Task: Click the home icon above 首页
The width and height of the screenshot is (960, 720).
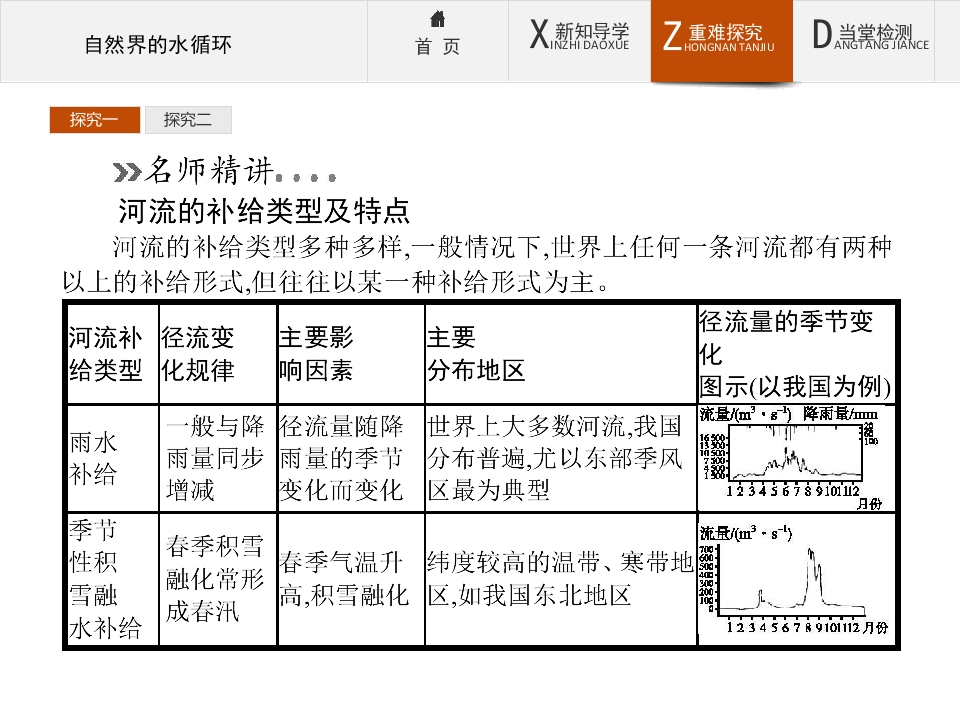Action: 437,19
